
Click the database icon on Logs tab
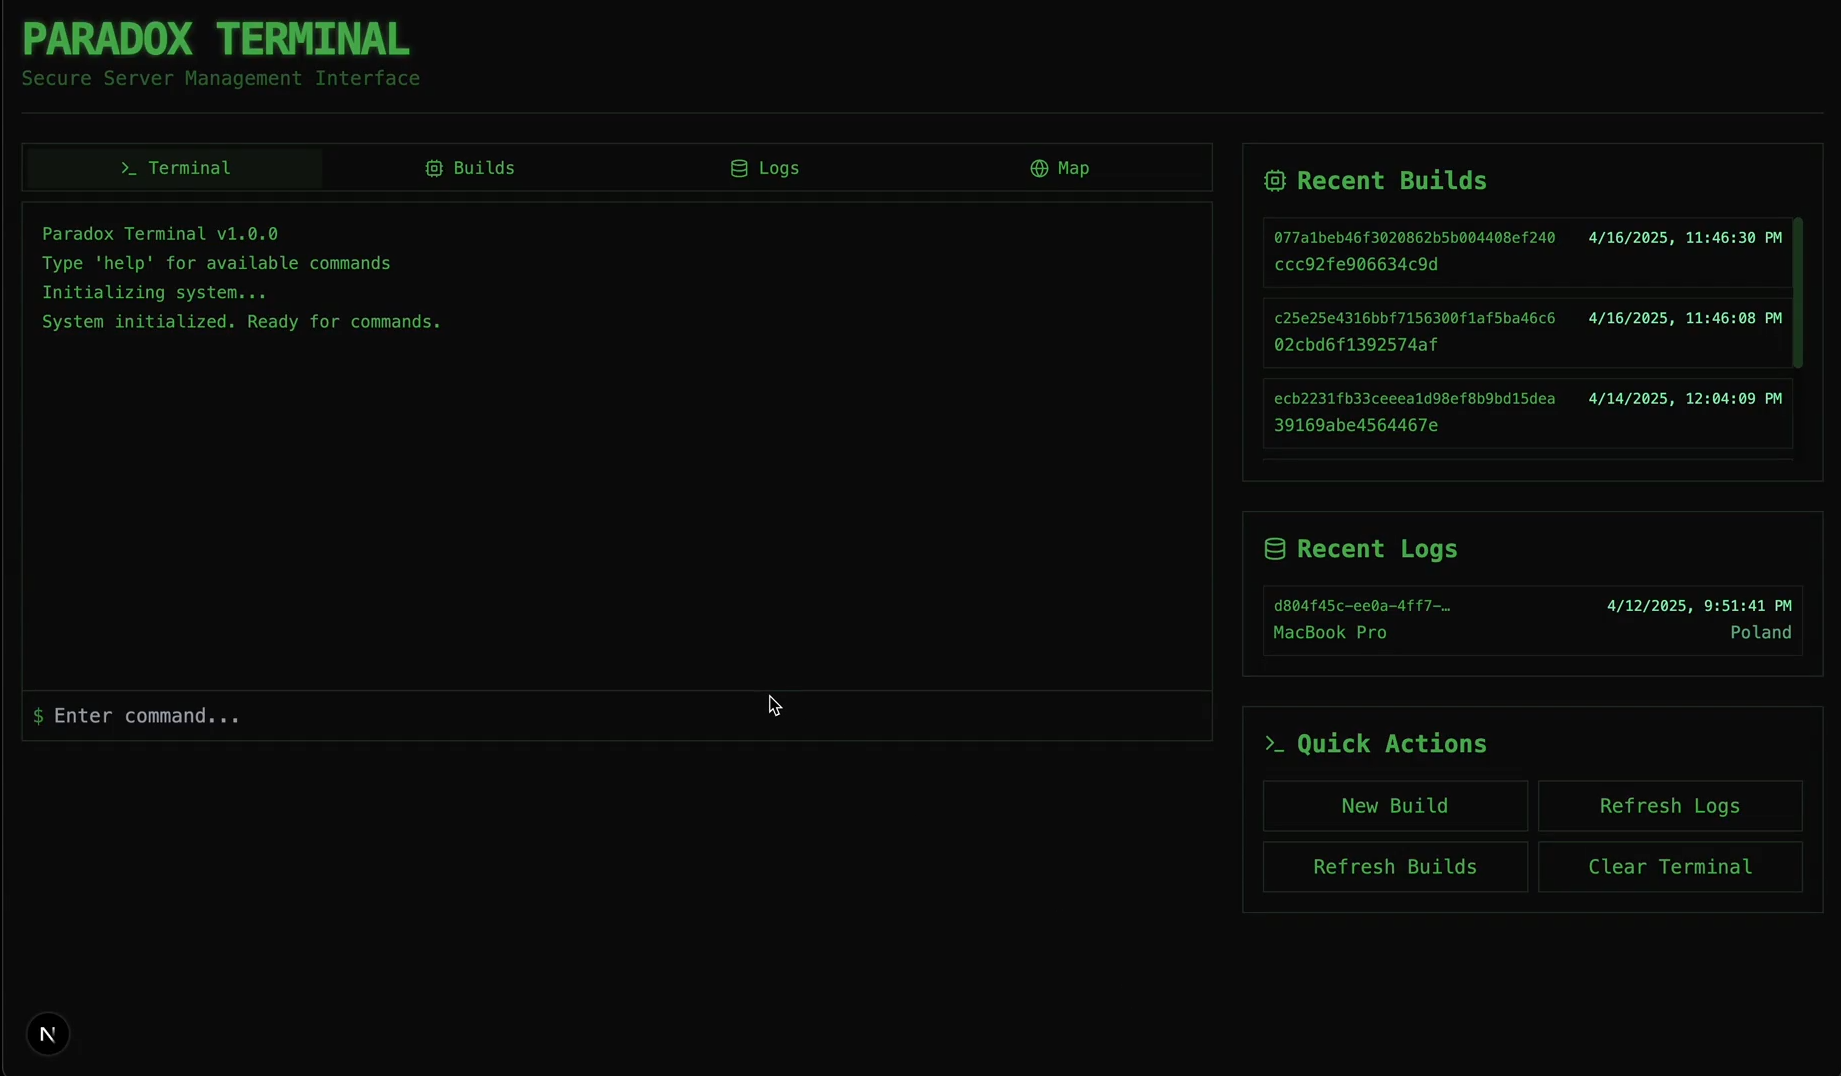pos(739,169)
